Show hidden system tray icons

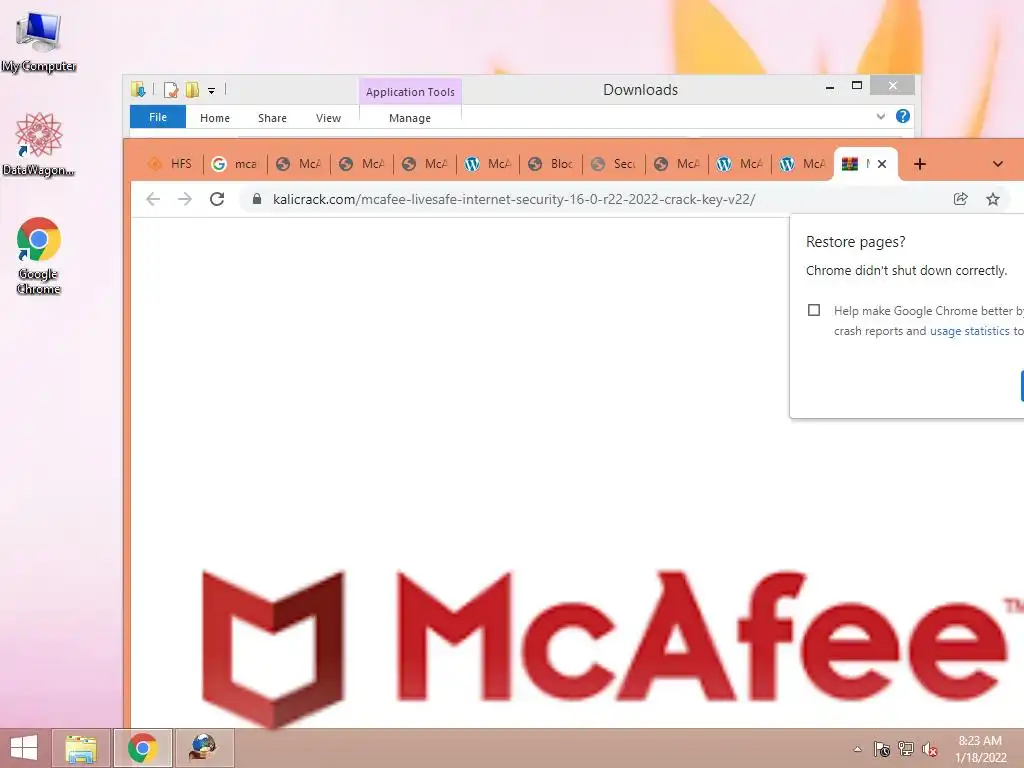pos(857,749)
